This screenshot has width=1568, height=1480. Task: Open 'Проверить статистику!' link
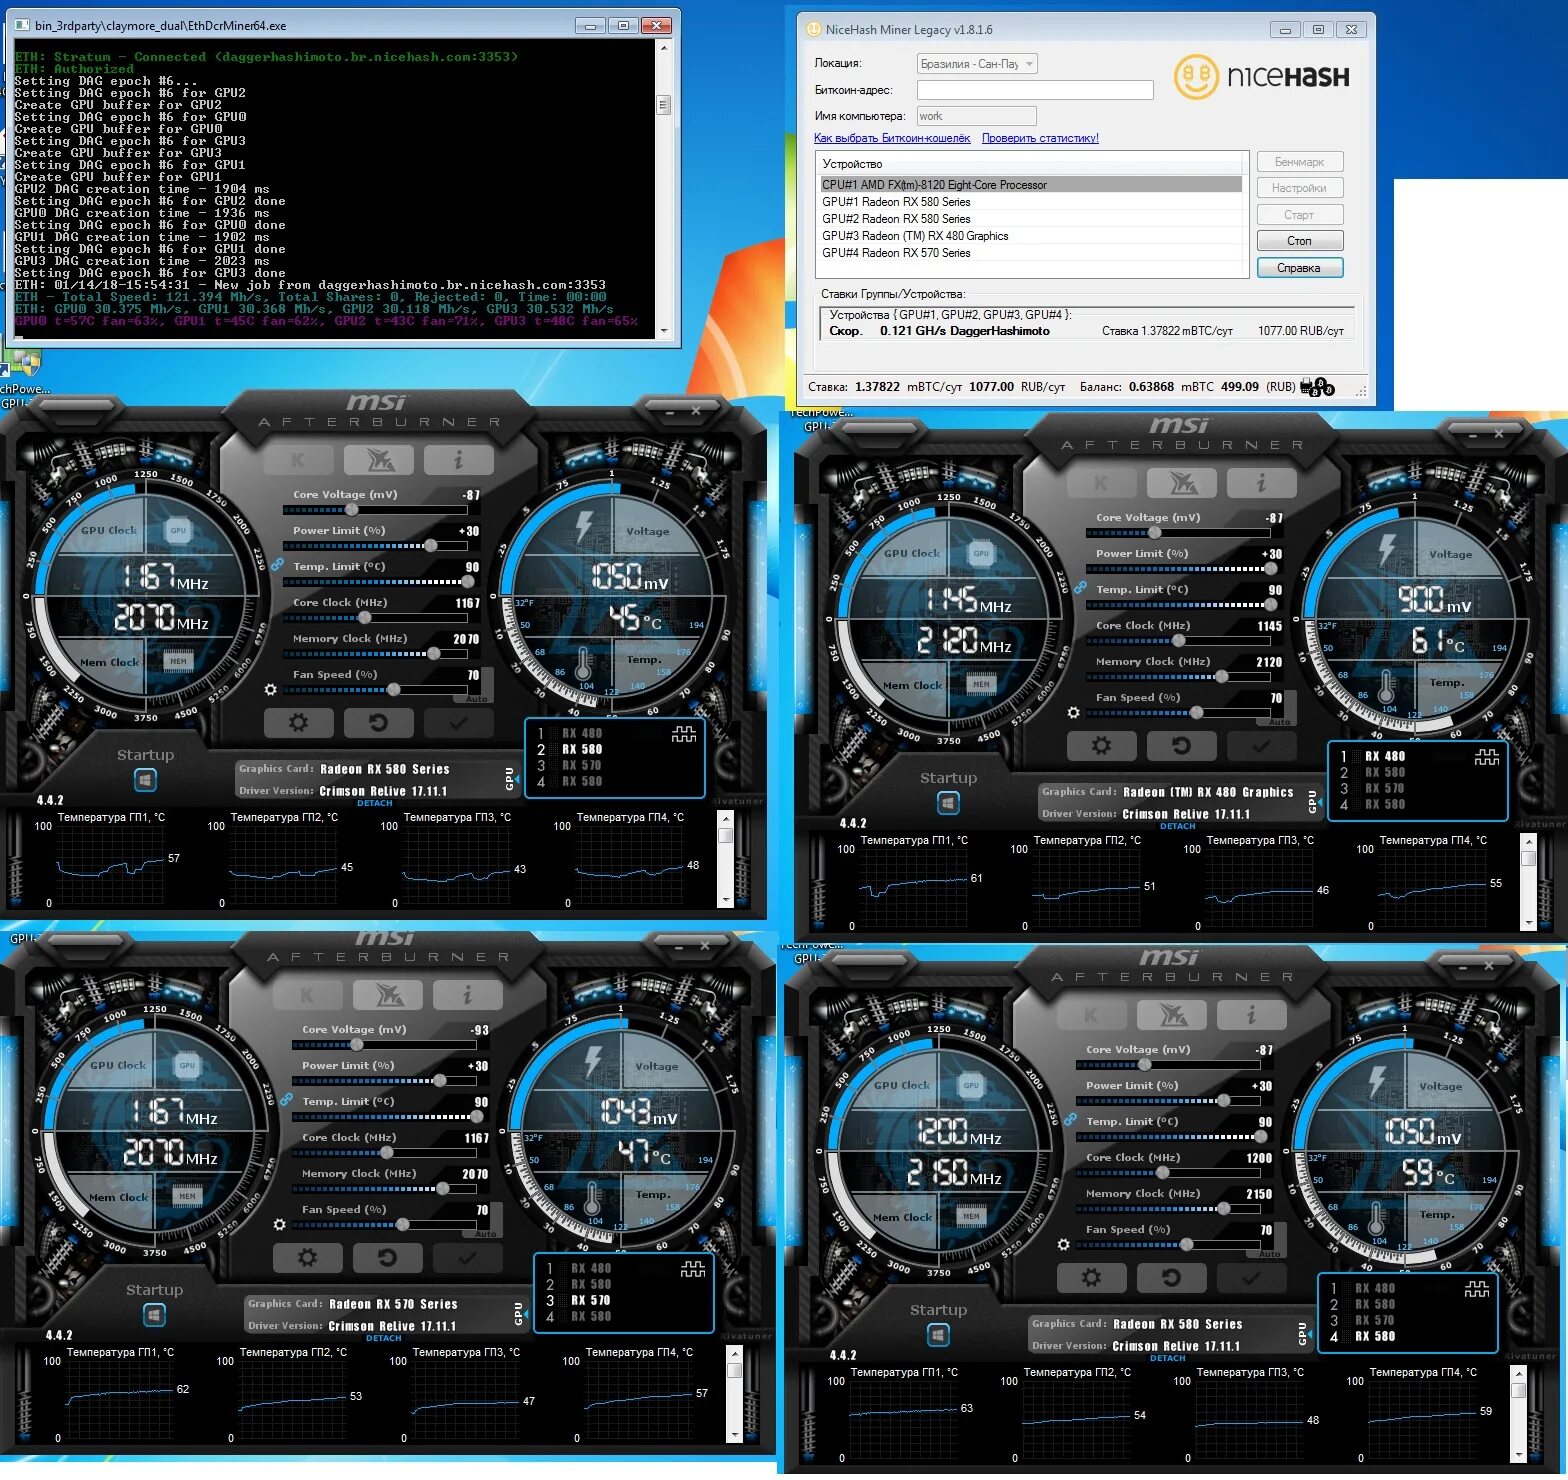[1040, 138]
